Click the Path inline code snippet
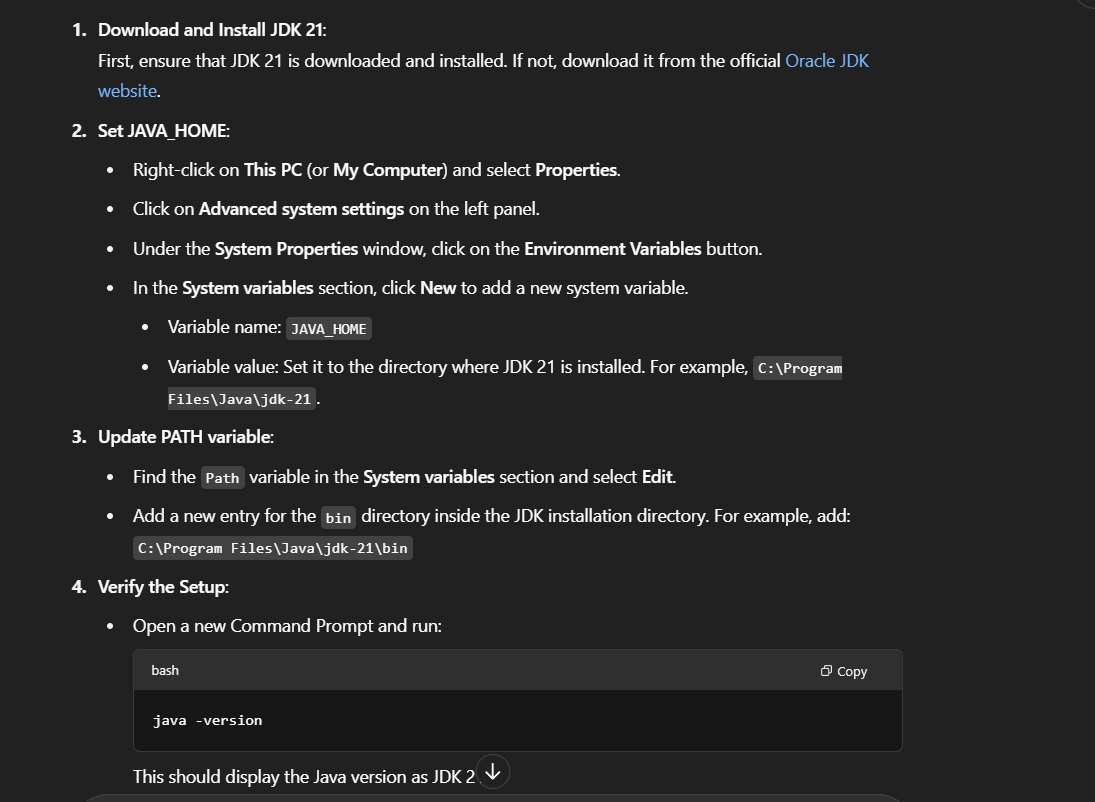The height and width of the screenshot is (802, 1095). click(x=222, y=478)
